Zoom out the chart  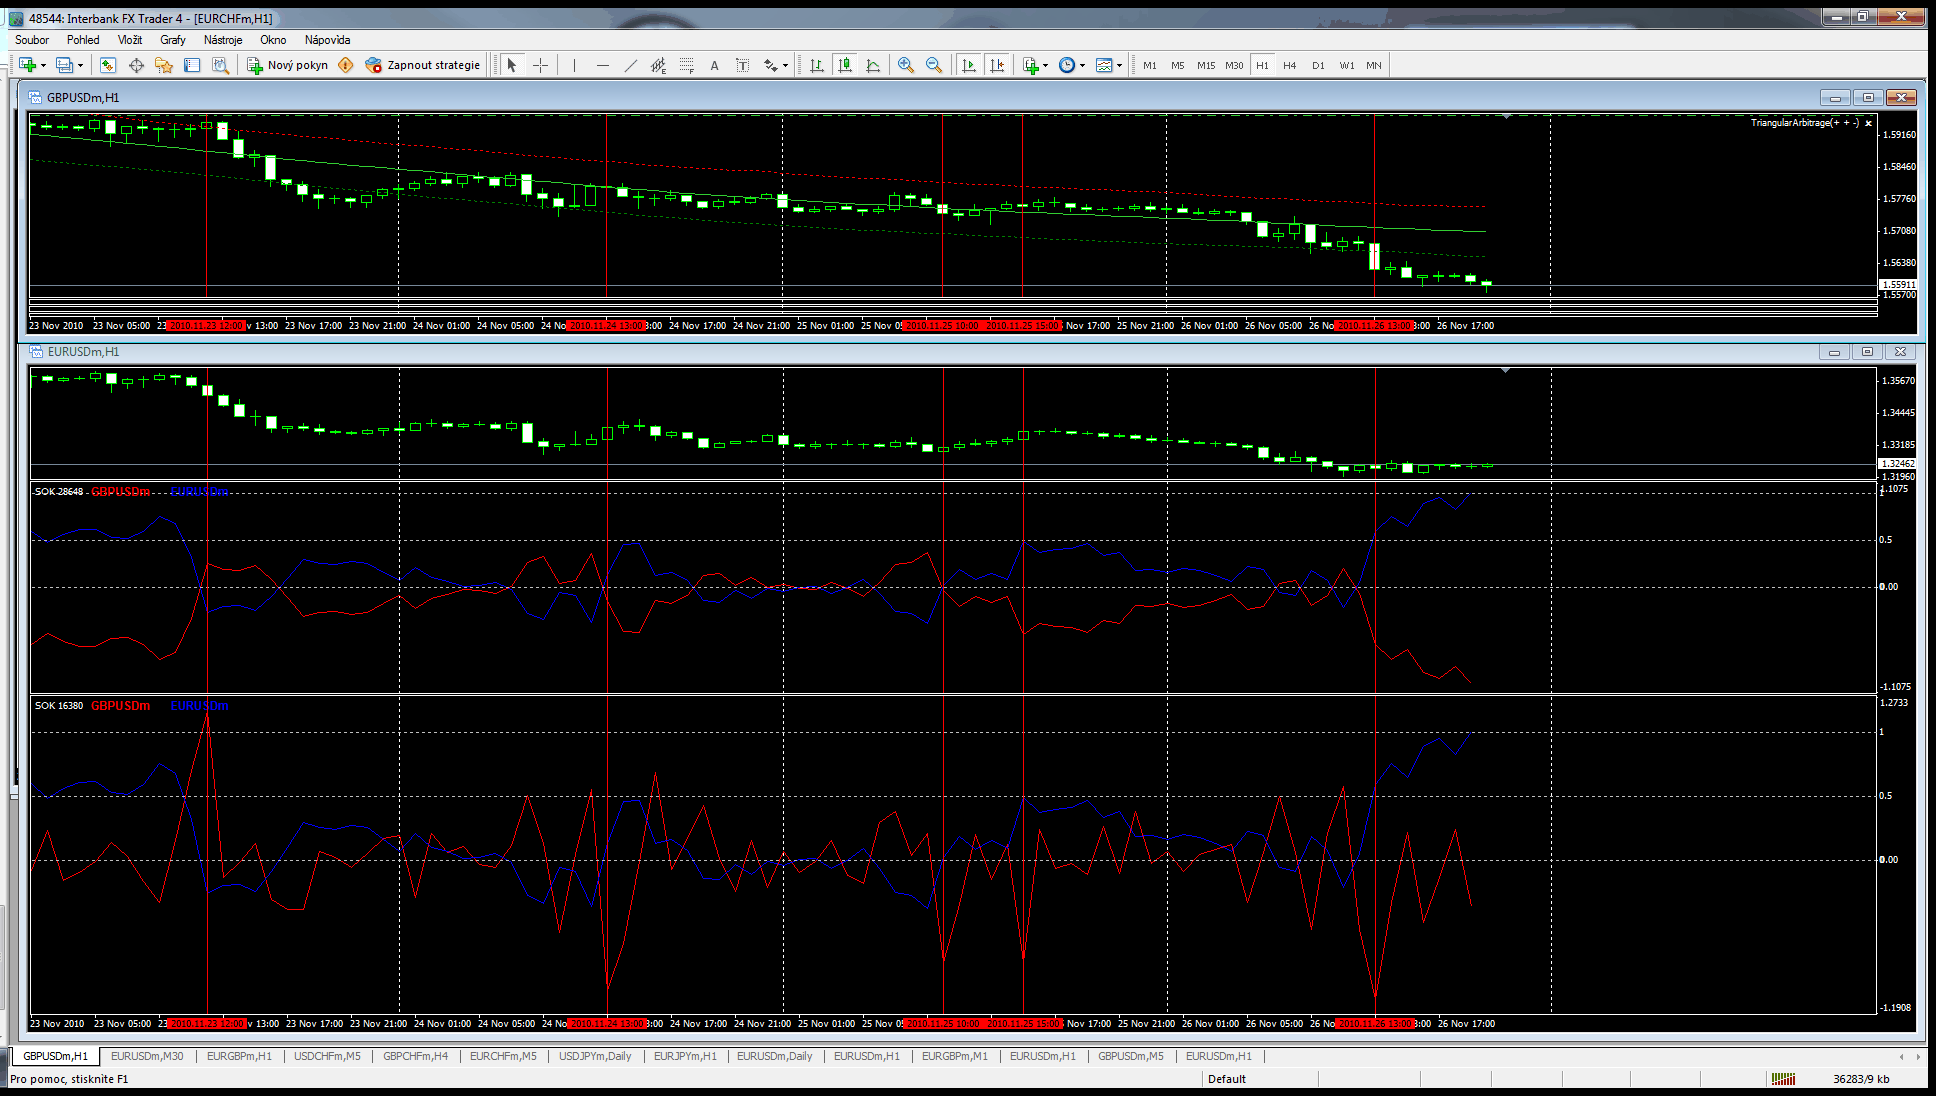point(934,65)
